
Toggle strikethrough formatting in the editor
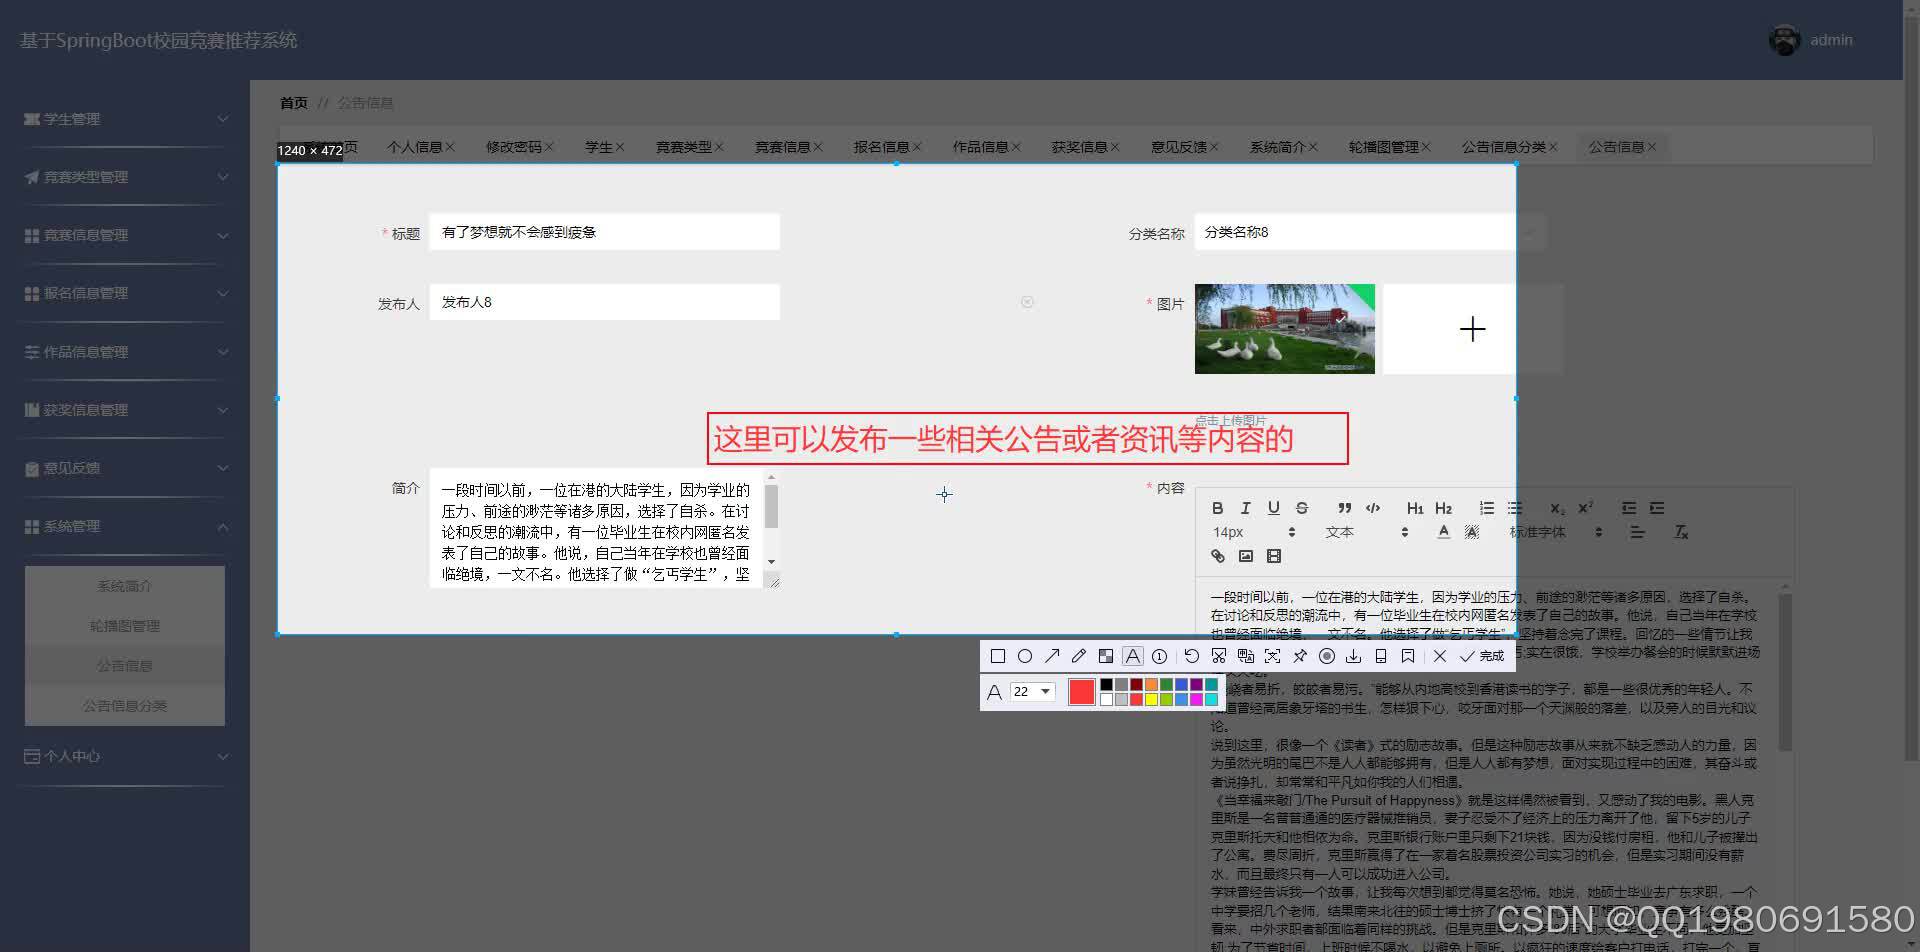[x=1301, y=508]
